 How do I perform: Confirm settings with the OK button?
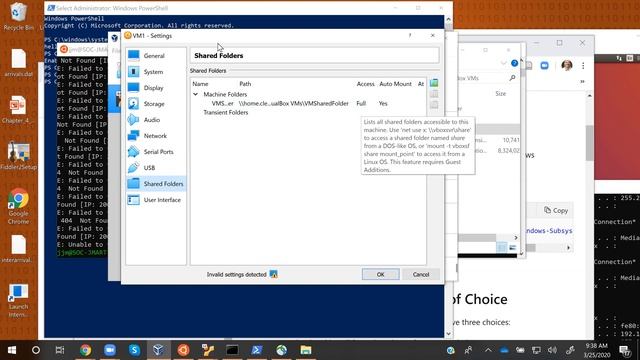click(380, 274)
